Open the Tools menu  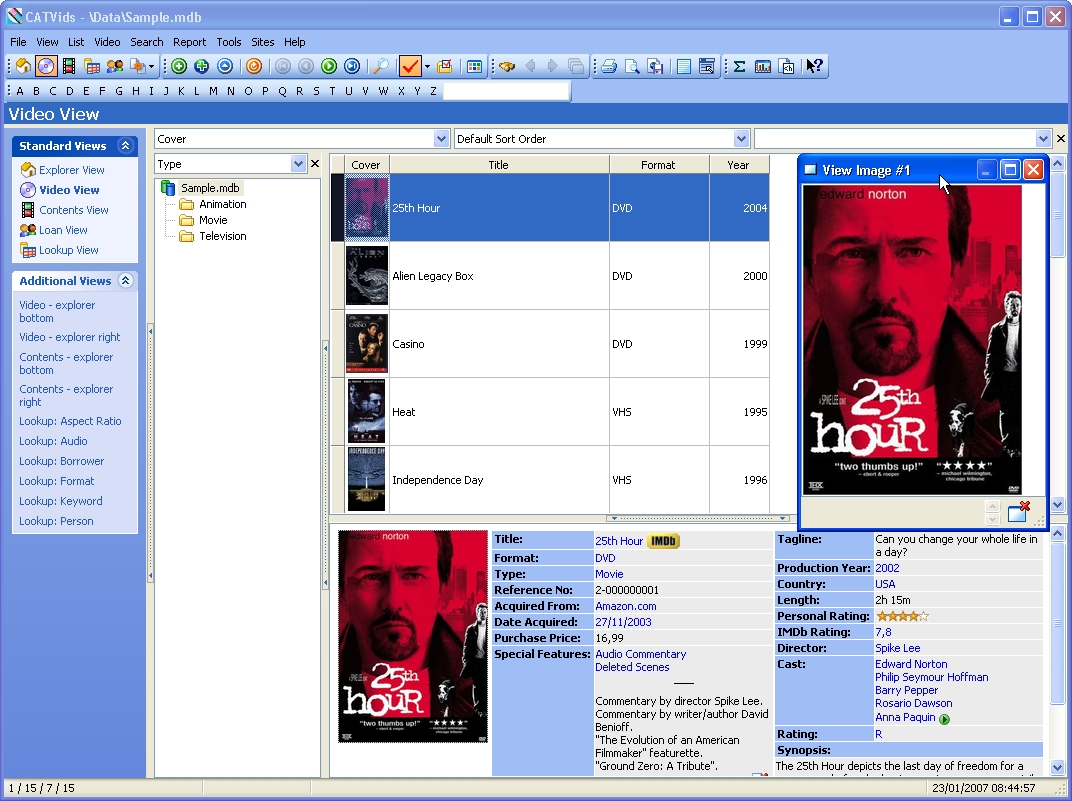(x=229, y=42)
